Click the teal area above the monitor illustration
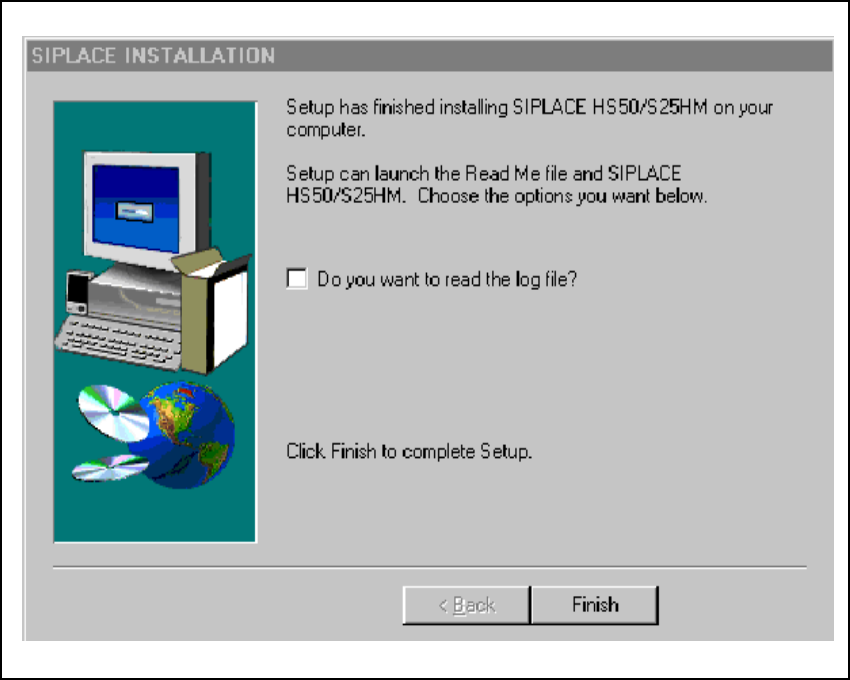 (x=154, y=126)
